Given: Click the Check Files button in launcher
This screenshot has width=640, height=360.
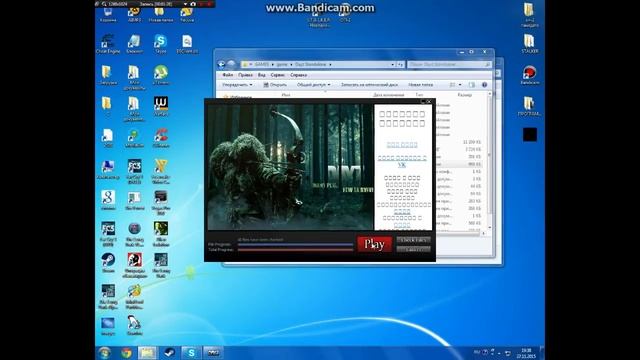Looking at the screenshot, I should point(413,240).
